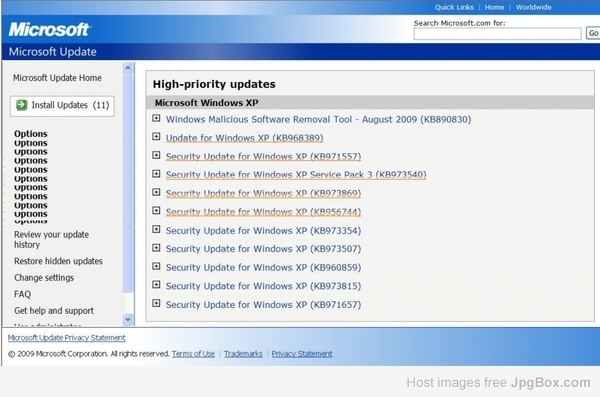Open Security Update KB973815 link
This screenshot has height=397, width=600.
pyautogui.click(x=263, y=286)
